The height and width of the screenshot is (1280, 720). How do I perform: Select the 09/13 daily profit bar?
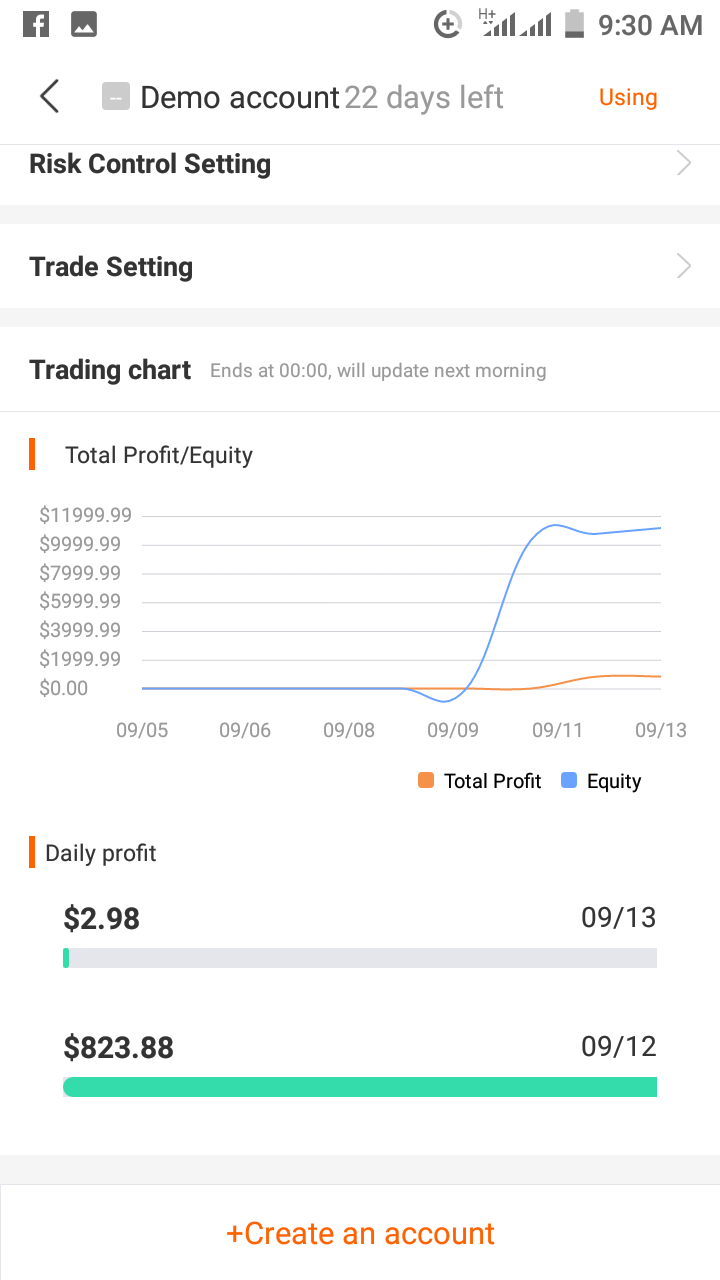pos(360,958)
